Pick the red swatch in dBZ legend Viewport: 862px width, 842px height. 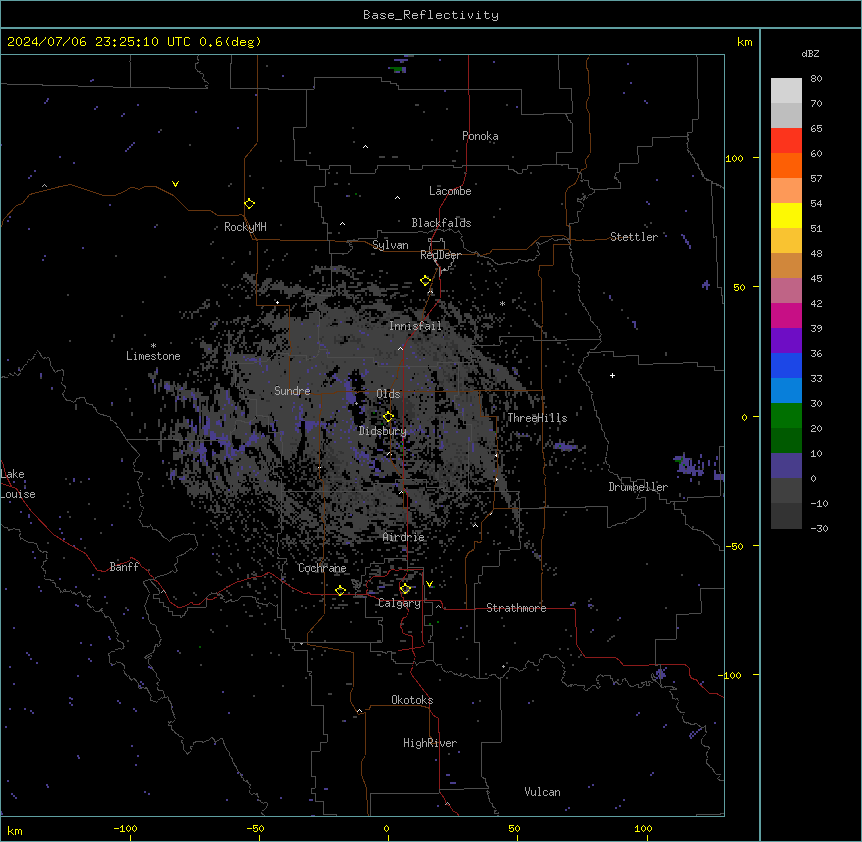click(x=786, y=140)
